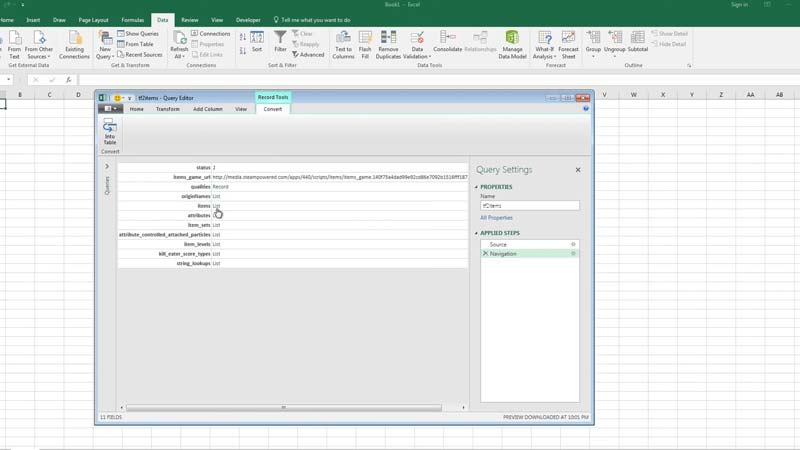The image size is (800, 450).
Task: Click the List link for item_sets
Action: point(216,225)
